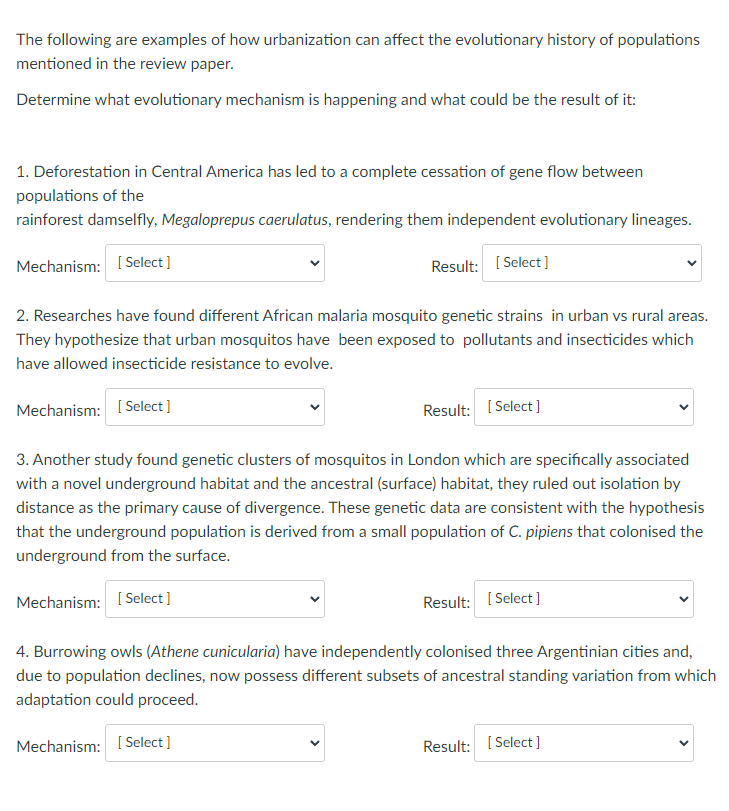Click the italic Athene cunicularia species name
The width and height of the screenshot is (729, 811).
click(213, 652)
